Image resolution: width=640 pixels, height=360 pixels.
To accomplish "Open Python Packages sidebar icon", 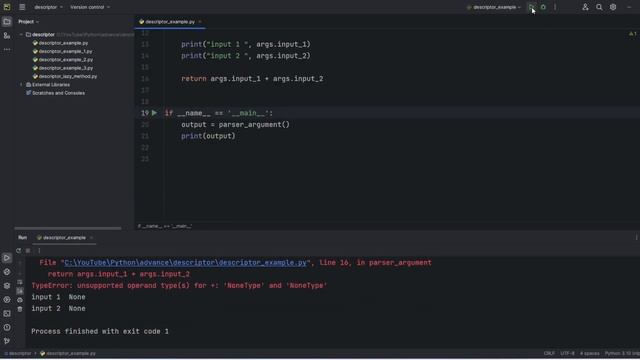I will pos(7,272).
